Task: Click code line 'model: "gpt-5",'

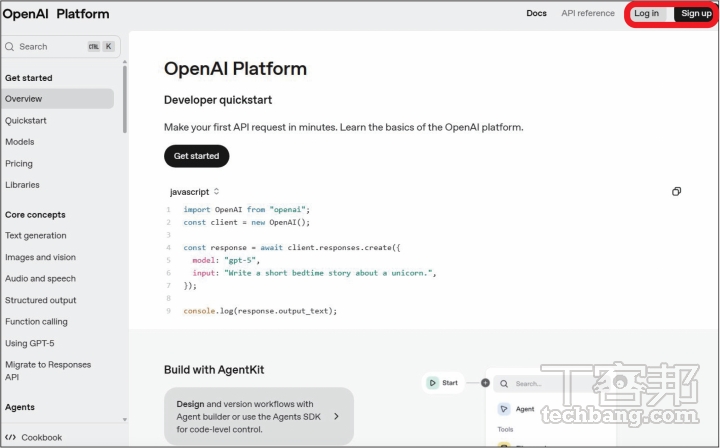Action: [x=226, y=260]
